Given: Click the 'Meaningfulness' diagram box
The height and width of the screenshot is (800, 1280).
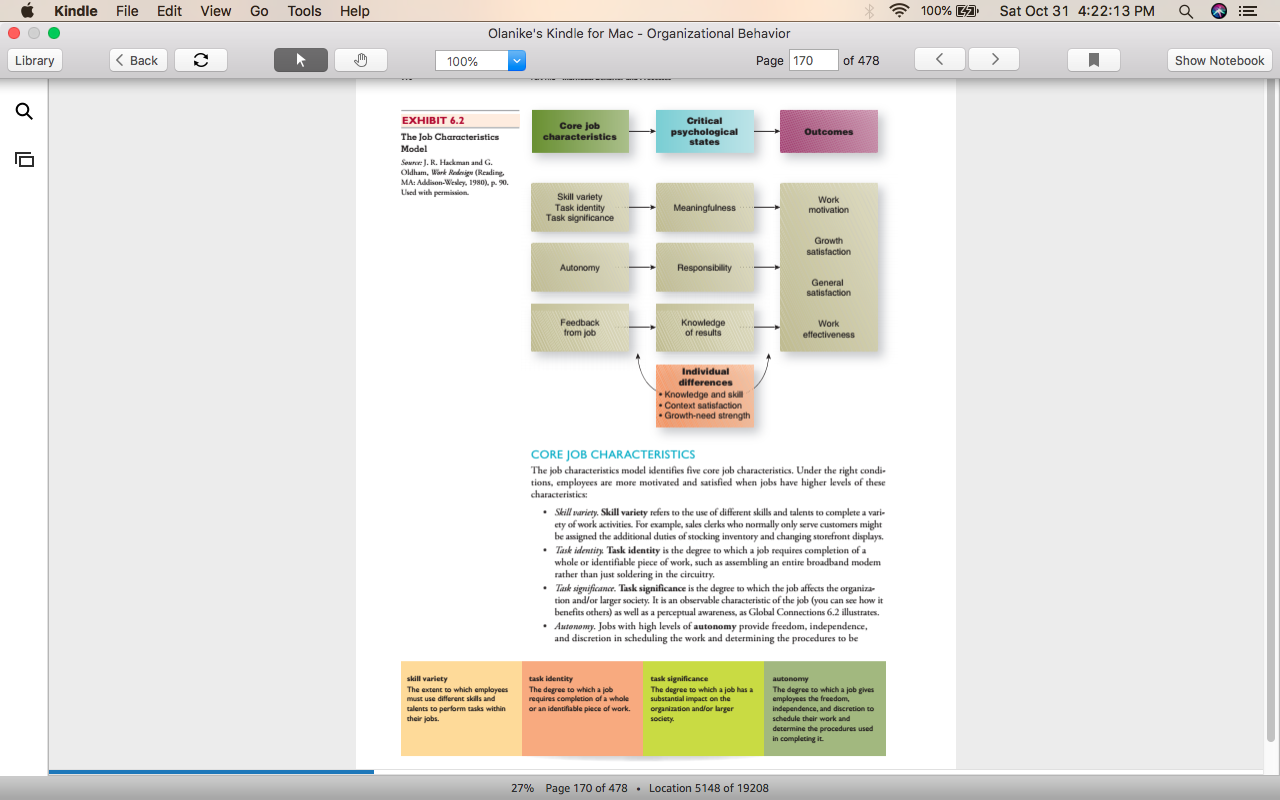Looking at the screenshot, I should tap(704, 208).
